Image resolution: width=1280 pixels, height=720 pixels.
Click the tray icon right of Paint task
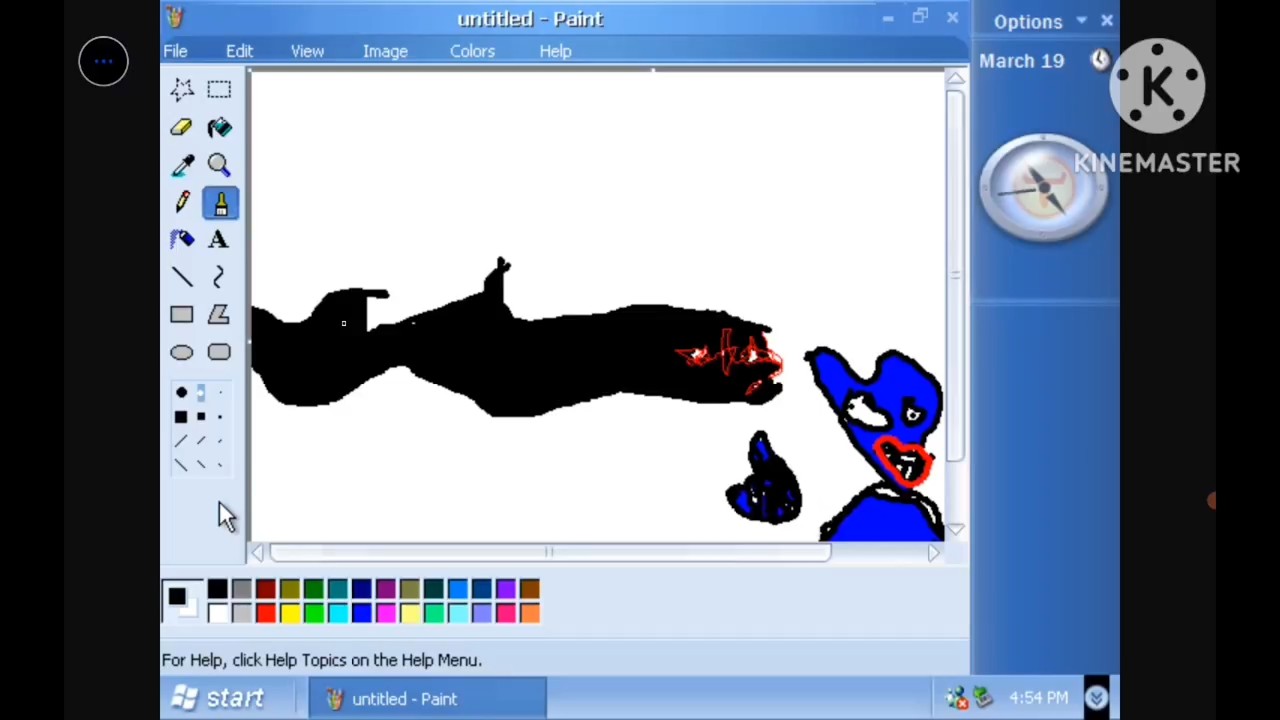[x=957, y=698]
